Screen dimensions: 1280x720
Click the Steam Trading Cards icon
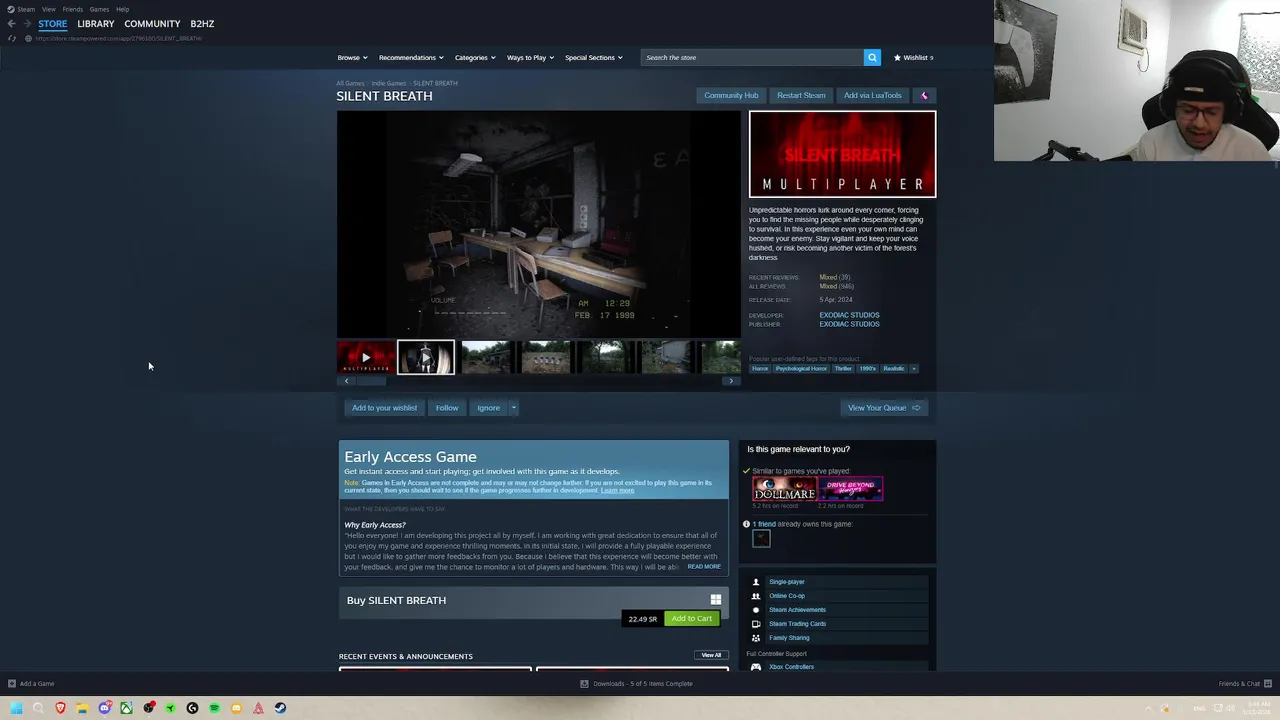[756, 624]
